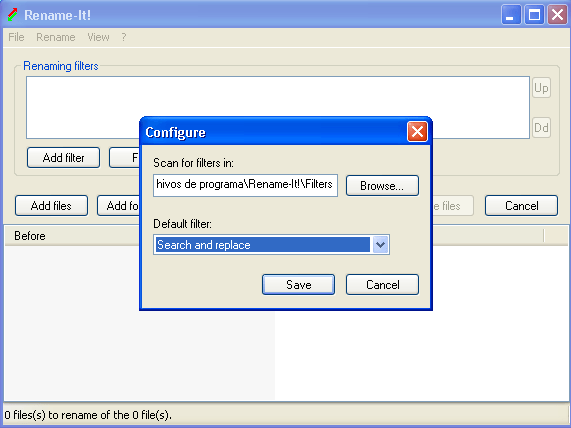The image size is (571, 428).
Task: Select the Search and replace combo box
Action: click(271, 245)
